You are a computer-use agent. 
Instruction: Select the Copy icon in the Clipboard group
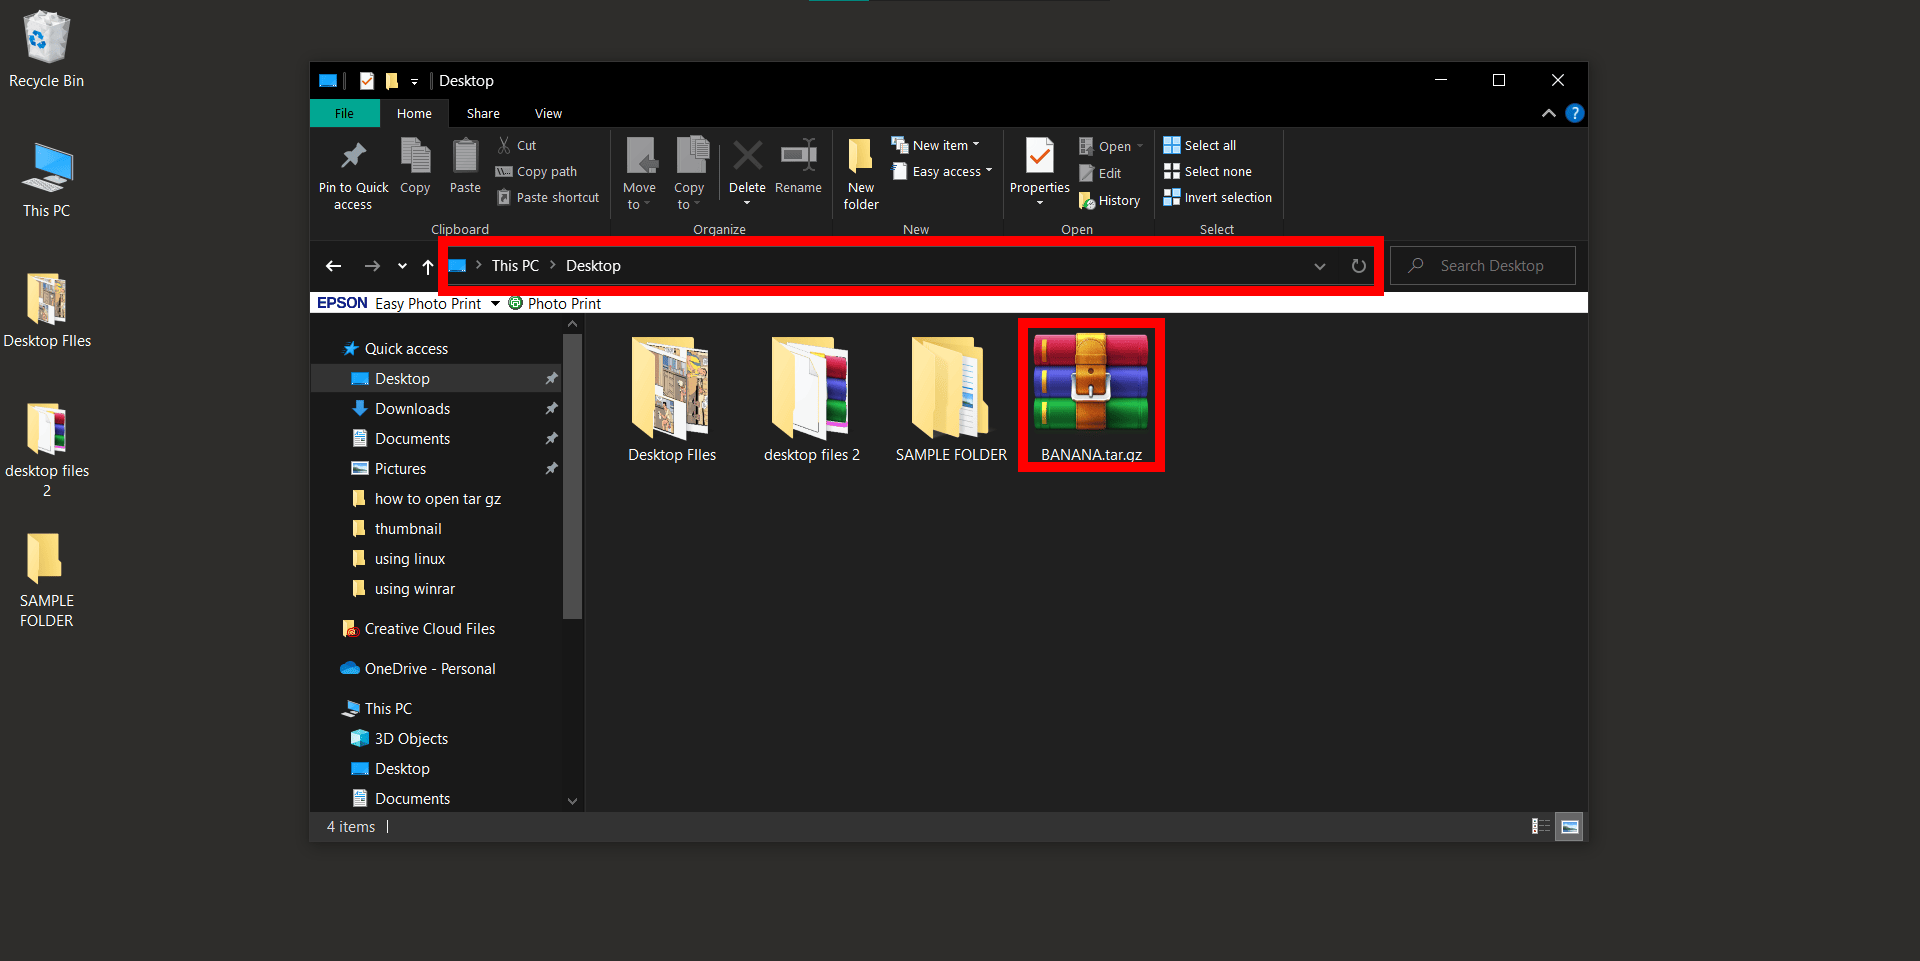415,168
